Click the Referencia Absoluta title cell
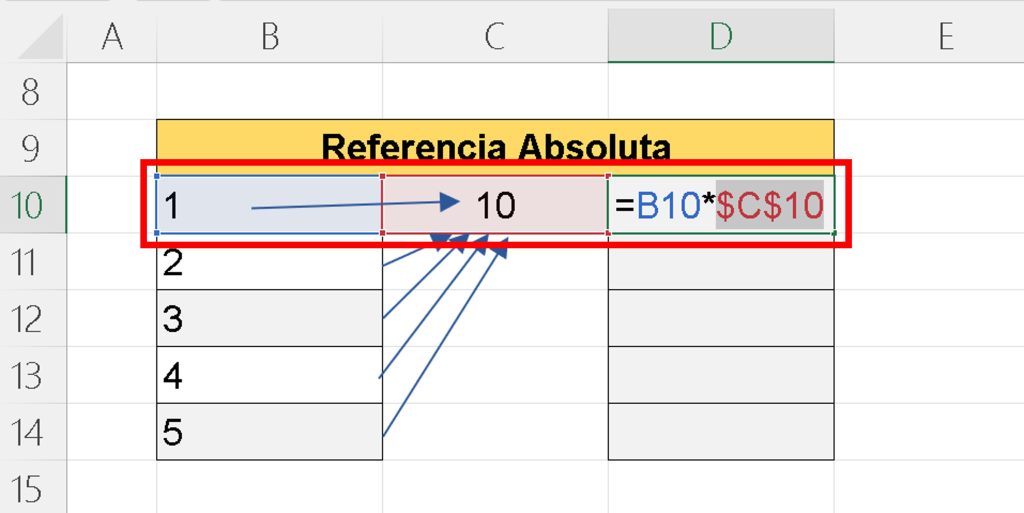 495,148
